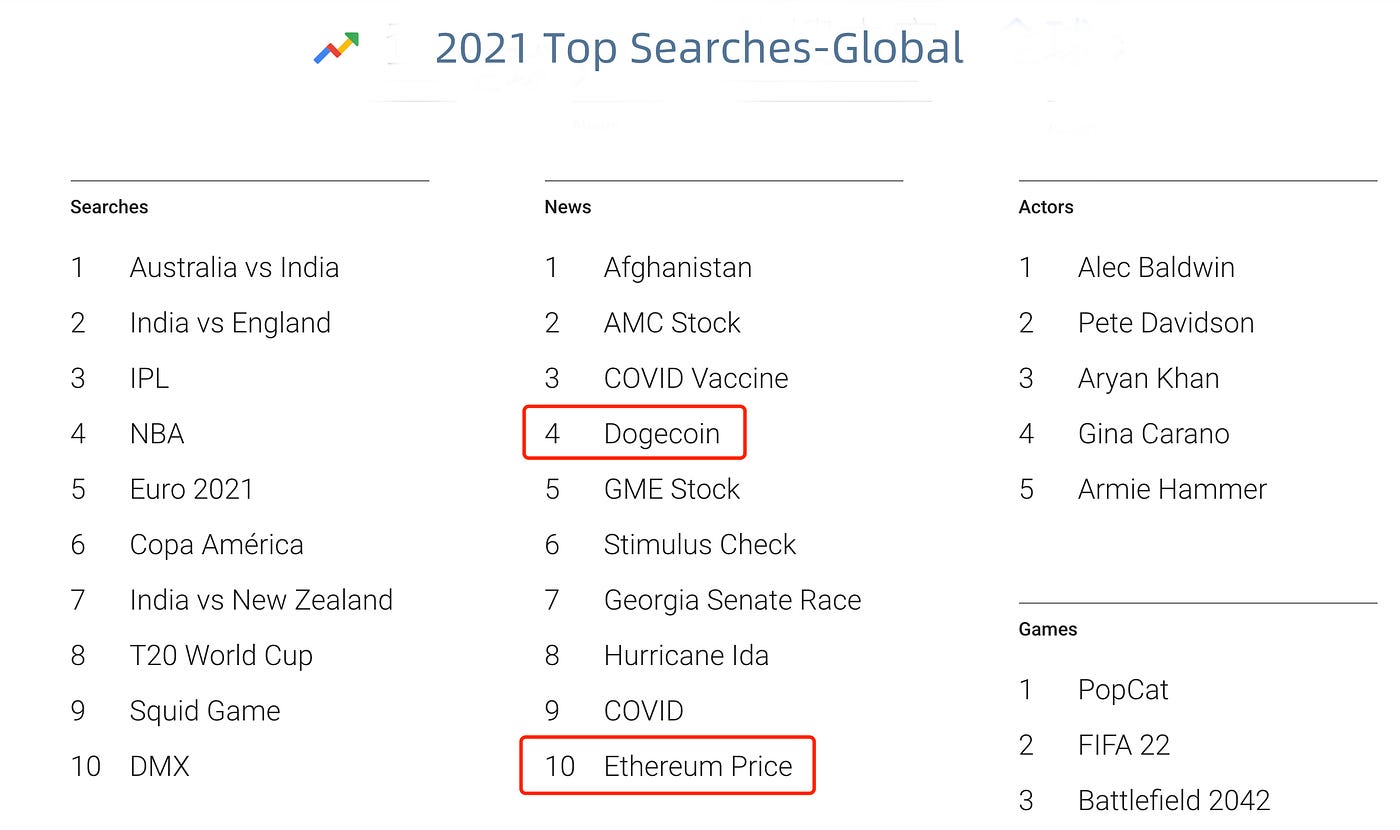Select the Searches category heading
Image resolution: width=1400 pixels, height=830 pixels.
tap(109, 207)
